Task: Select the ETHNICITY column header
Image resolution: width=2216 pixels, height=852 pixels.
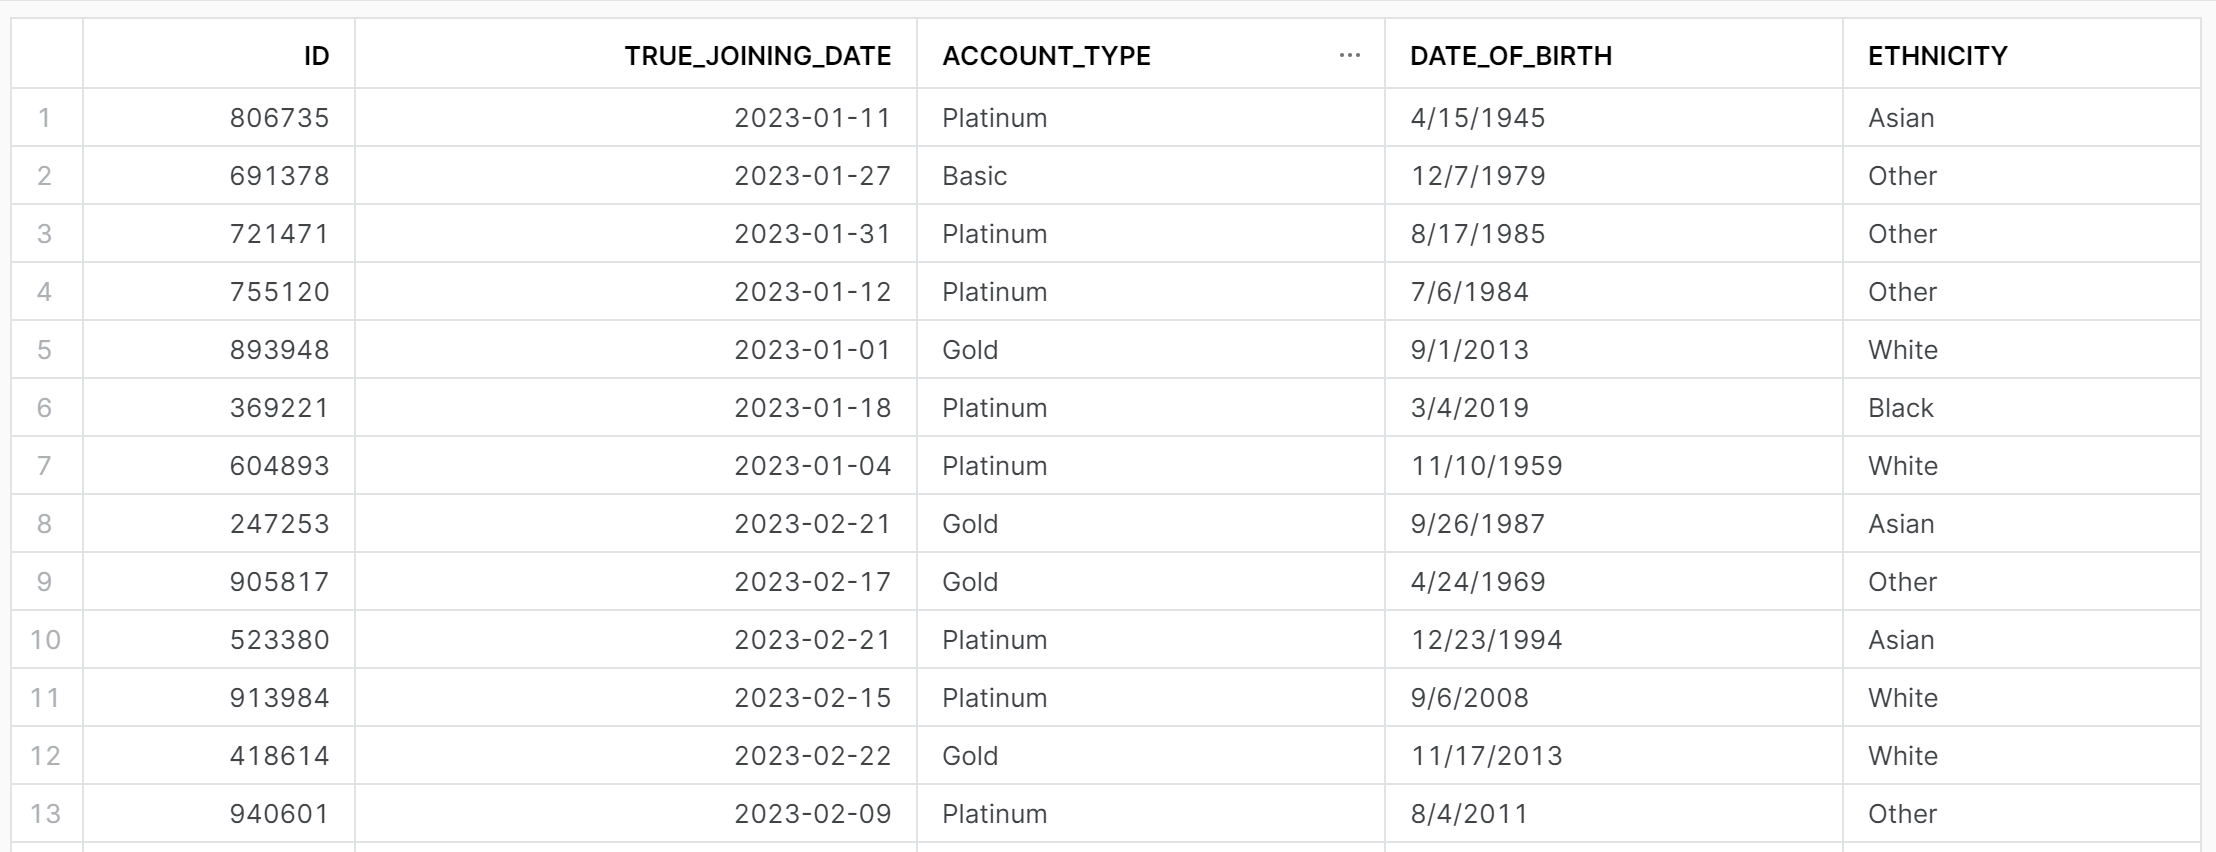Action: pyautogui.click(x=1937, y=56)
